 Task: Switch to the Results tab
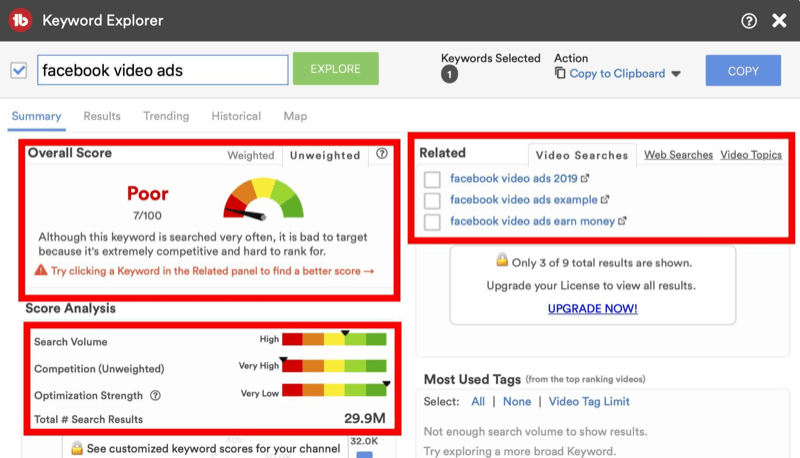pyautogui.click(x=102, y=116)
